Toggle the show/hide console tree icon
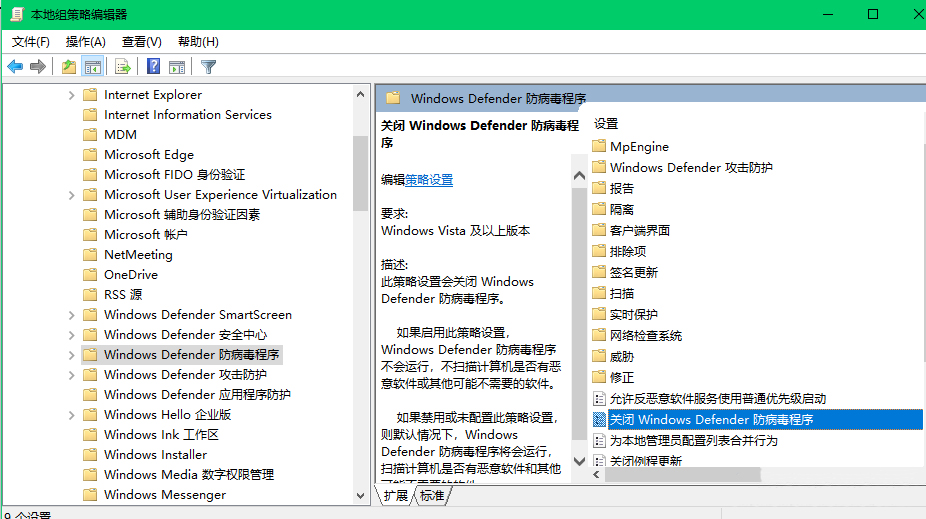 [x=93, y=67]
